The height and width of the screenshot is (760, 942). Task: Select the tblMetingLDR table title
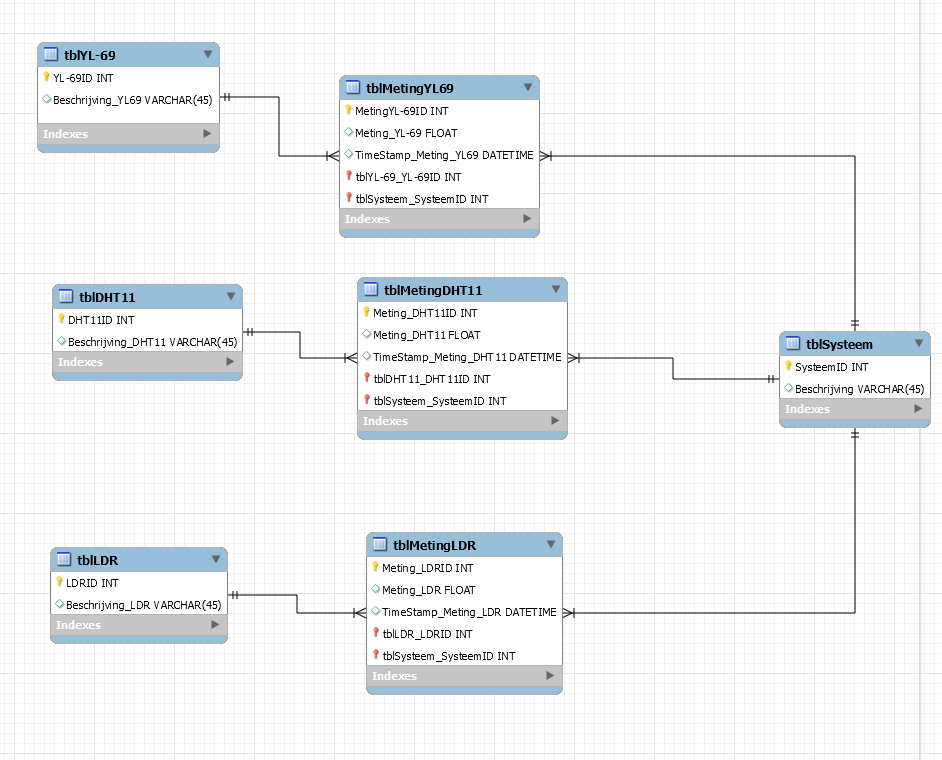coord(434,546)
